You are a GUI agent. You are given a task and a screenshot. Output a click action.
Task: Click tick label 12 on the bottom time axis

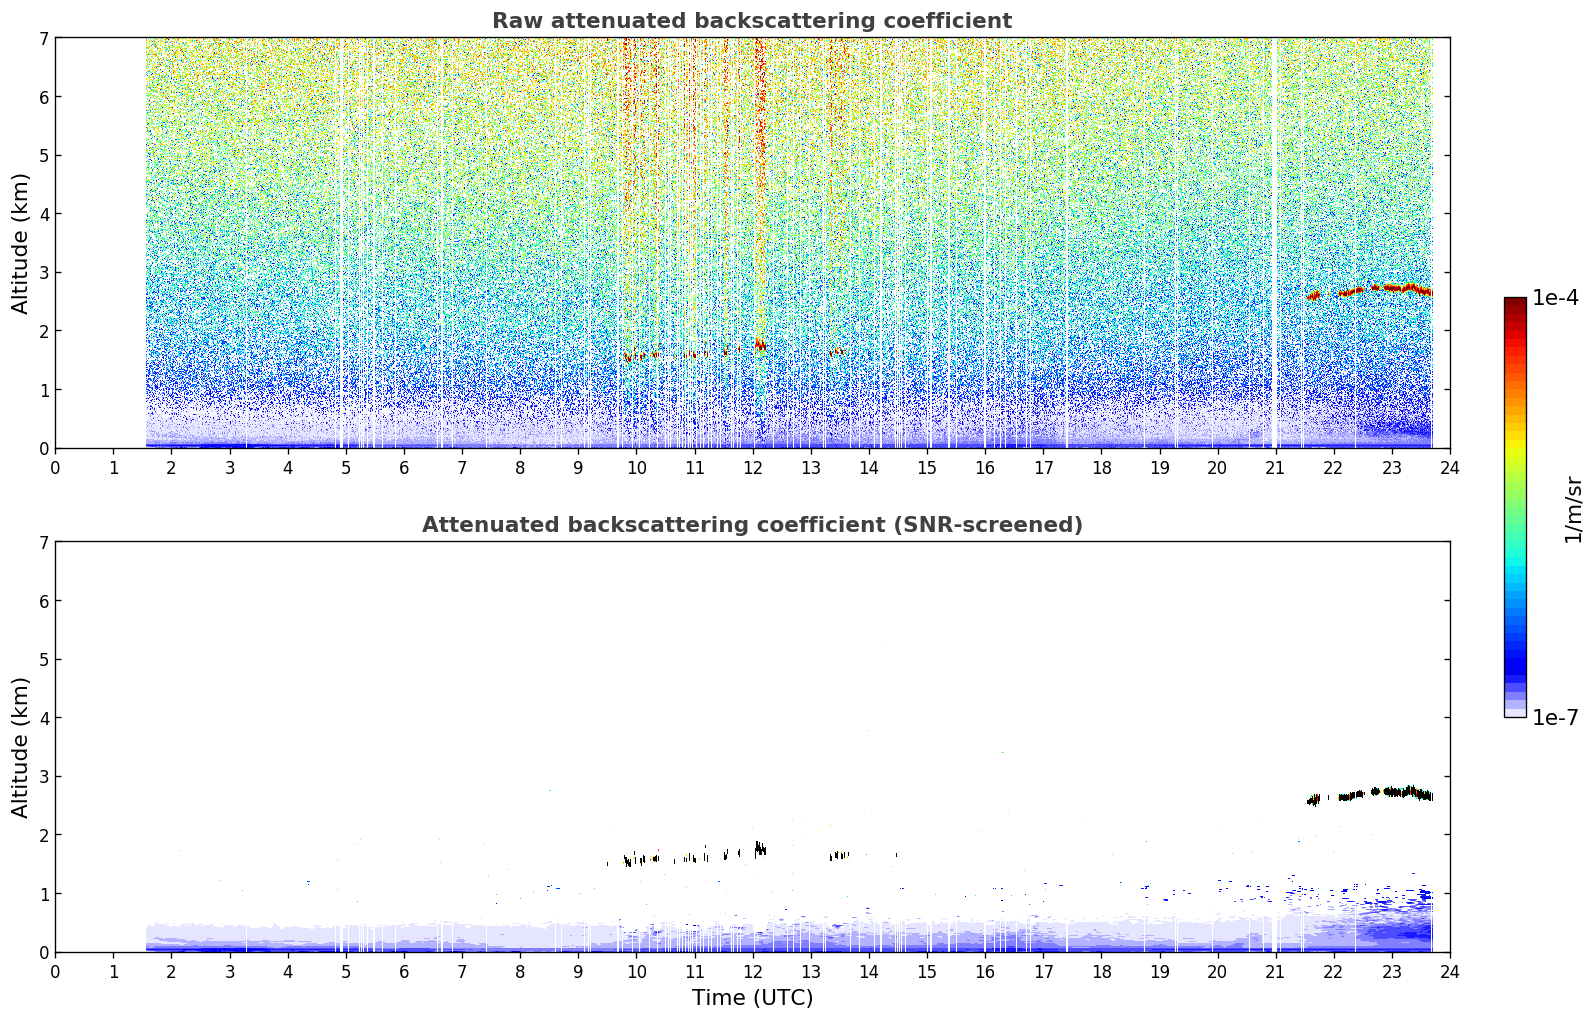click(752, 971)
